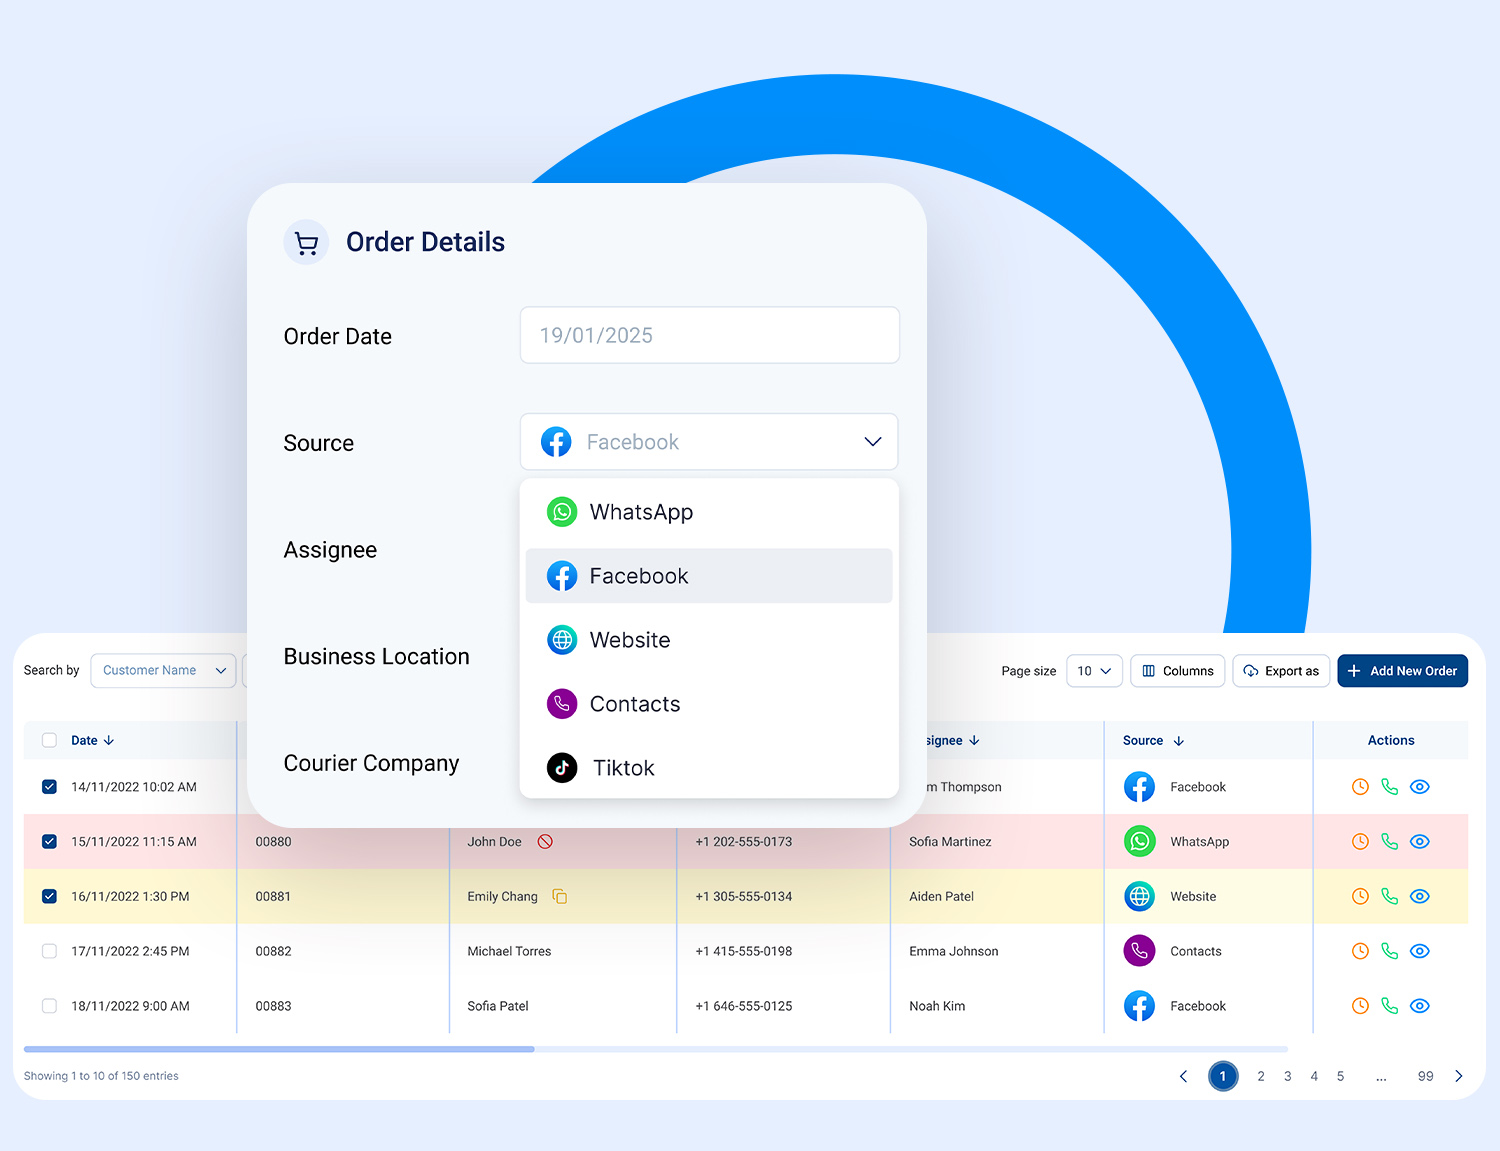
Task: Click the phone icon in the Emily Chang row
Action: pos(1389,897)
